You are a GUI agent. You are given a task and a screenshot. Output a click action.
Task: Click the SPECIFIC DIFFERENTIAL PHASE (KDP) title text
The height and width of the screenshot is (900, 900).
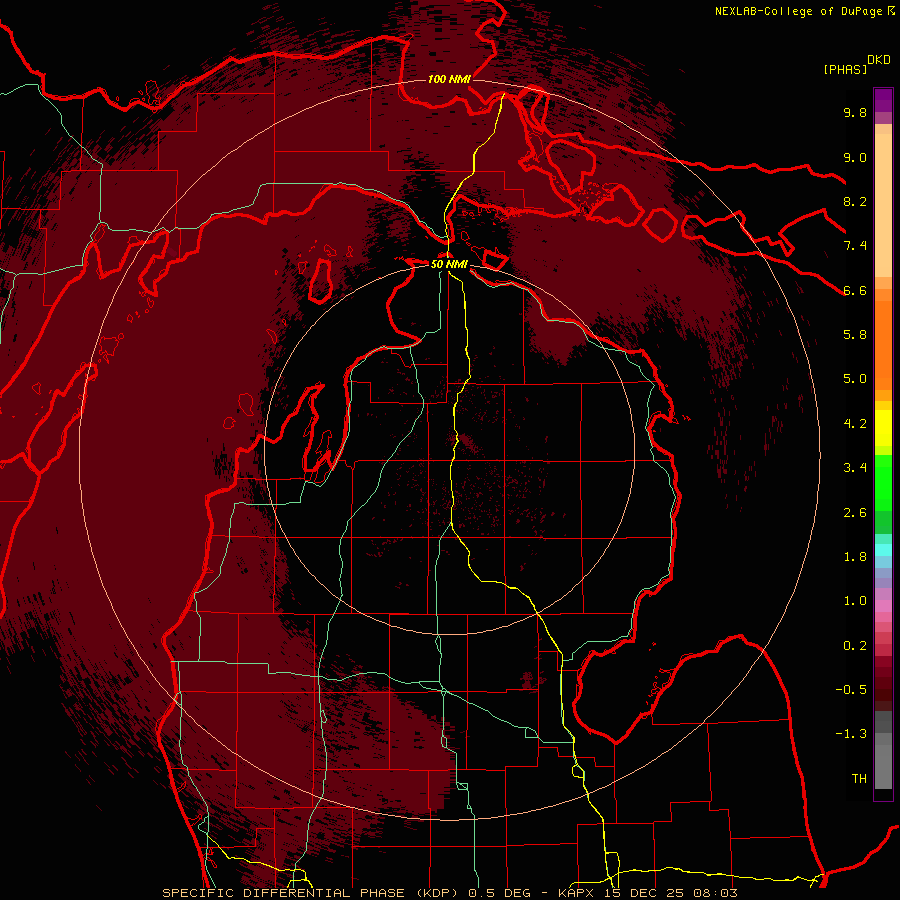coord(311,893)
